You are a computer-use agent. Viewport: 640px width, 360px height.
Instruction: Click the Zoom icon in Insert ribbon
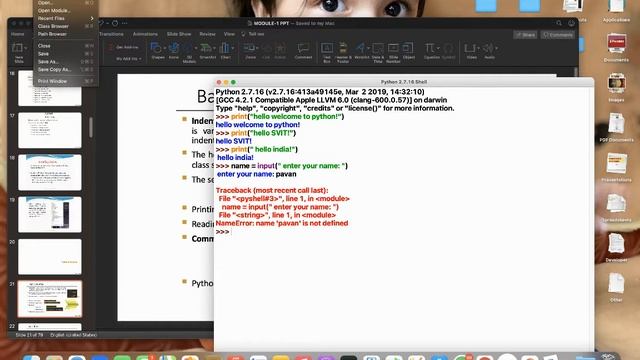click(249, 48)
